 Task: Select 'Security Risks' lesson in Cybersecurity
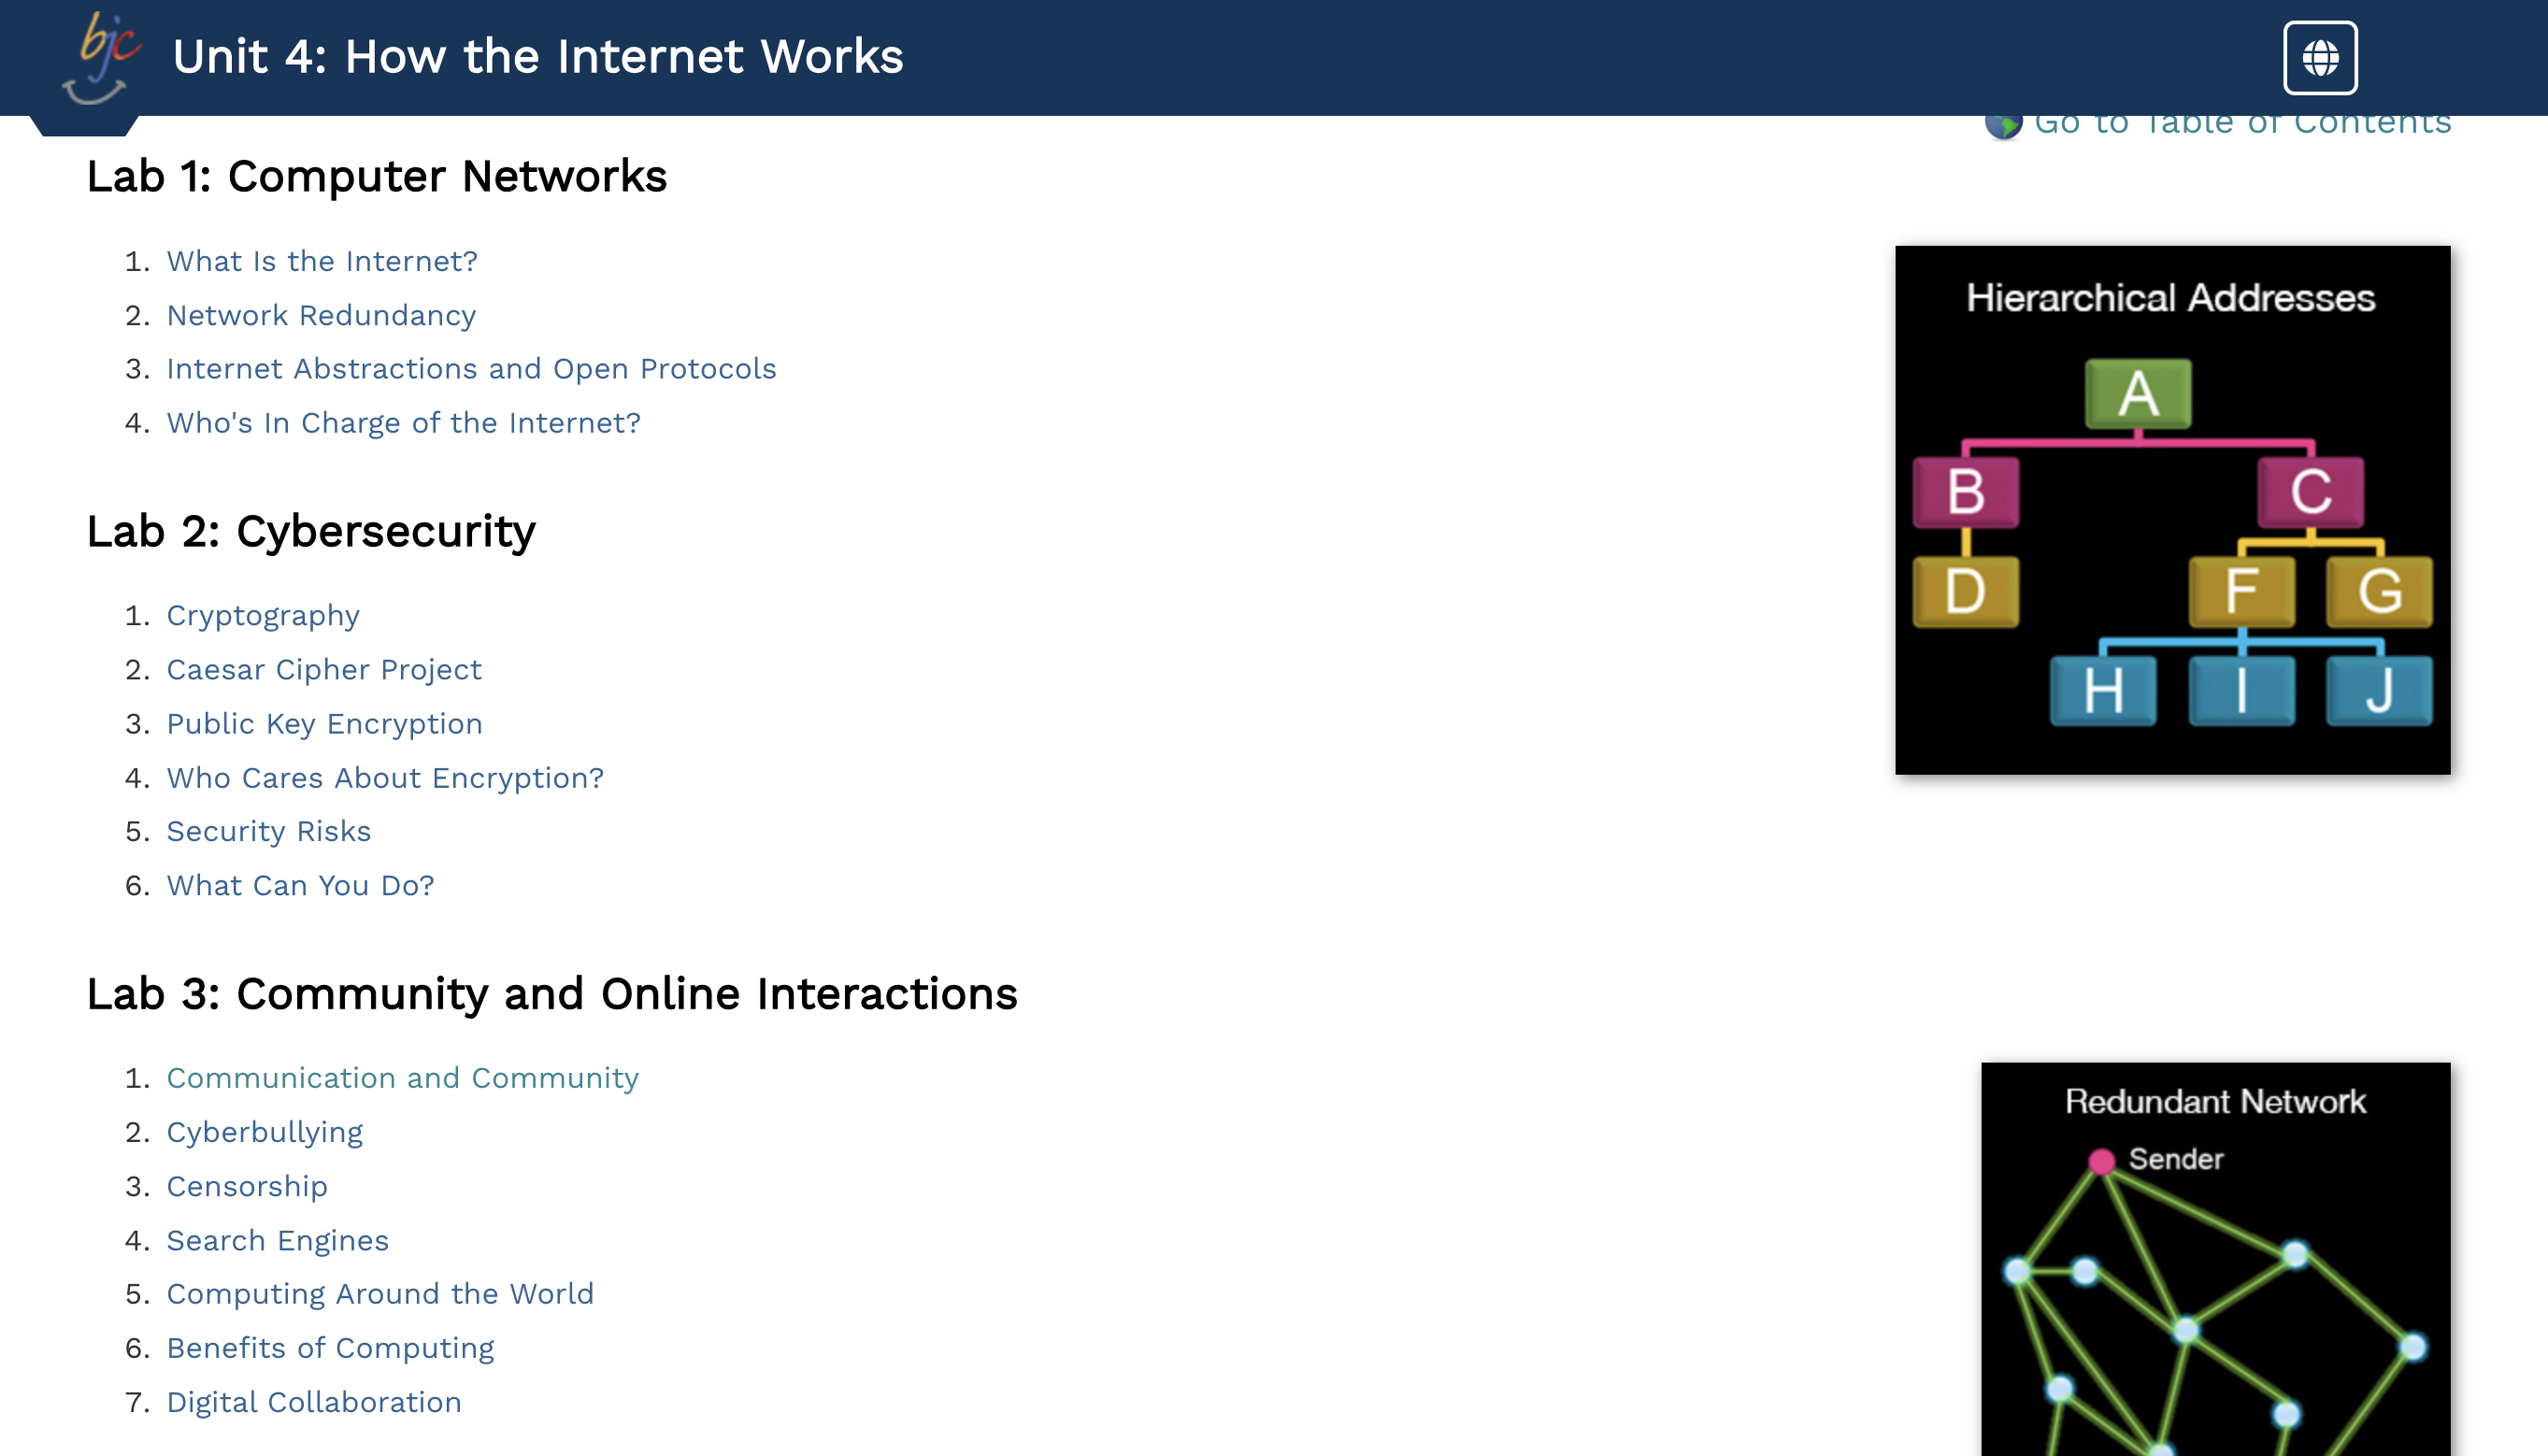point(267,830)
